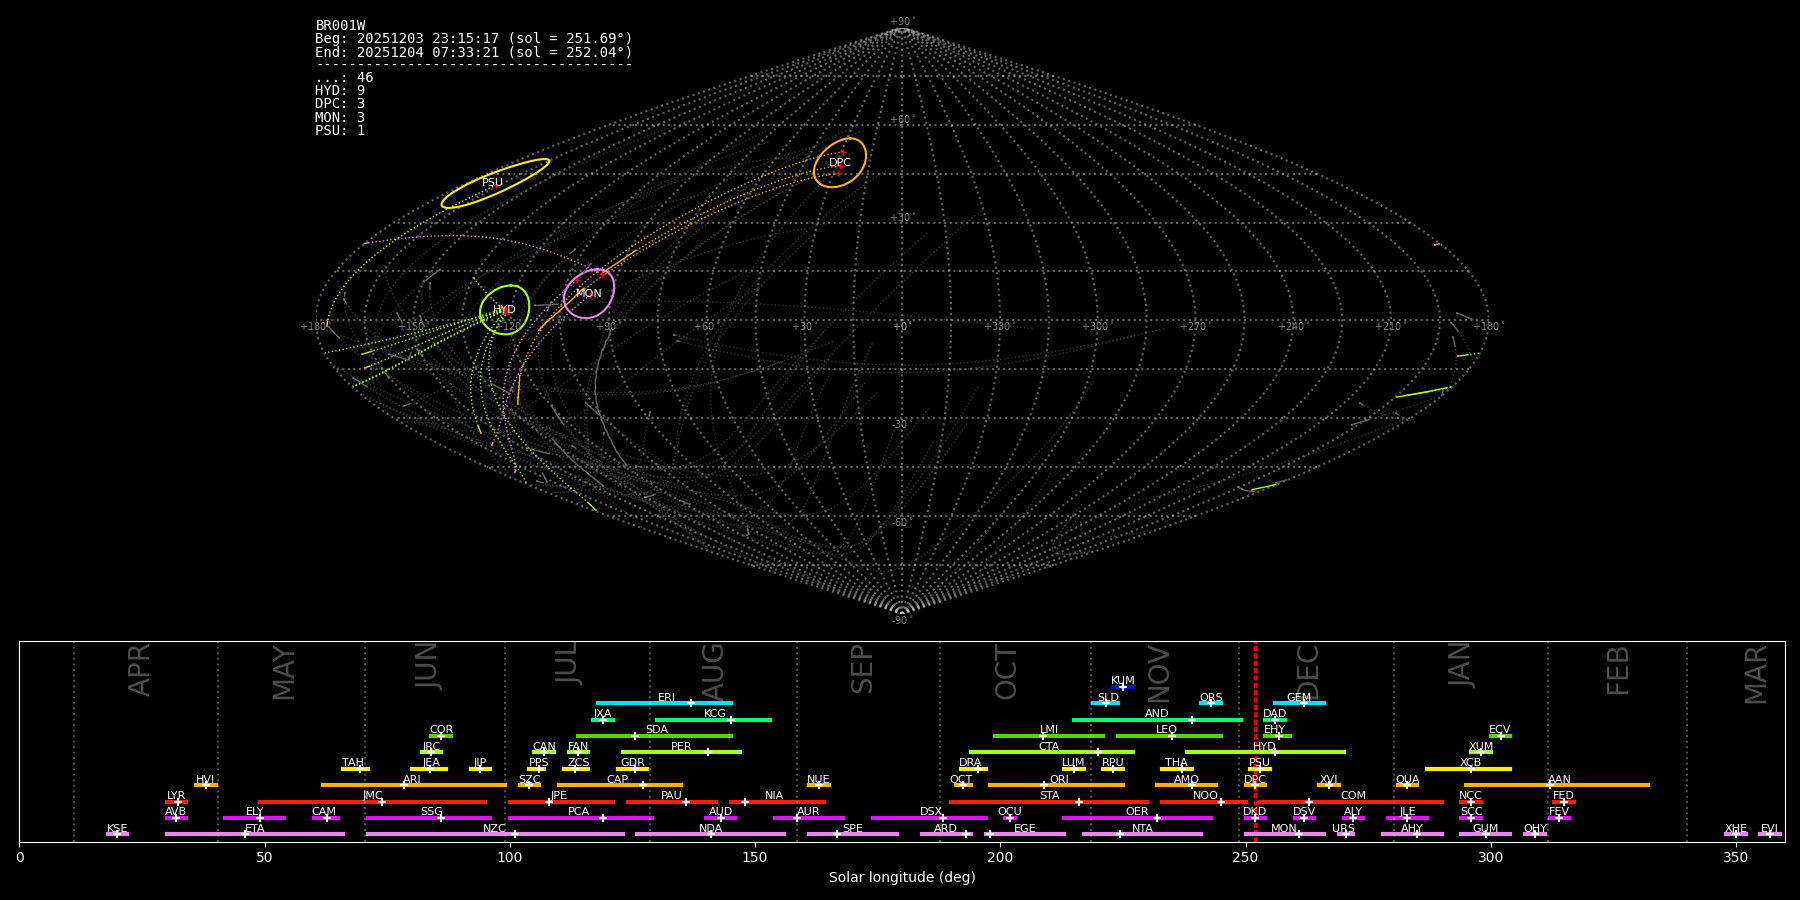The image size is (1800, 900).
Task: Select the NZC shower label in timeline
Action: [x=495, y=829]
